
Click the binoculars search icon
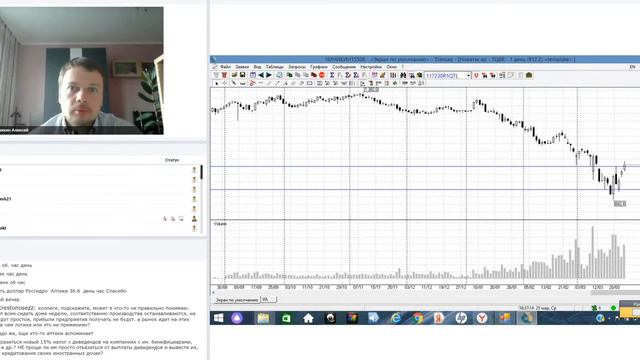point(403,75)
